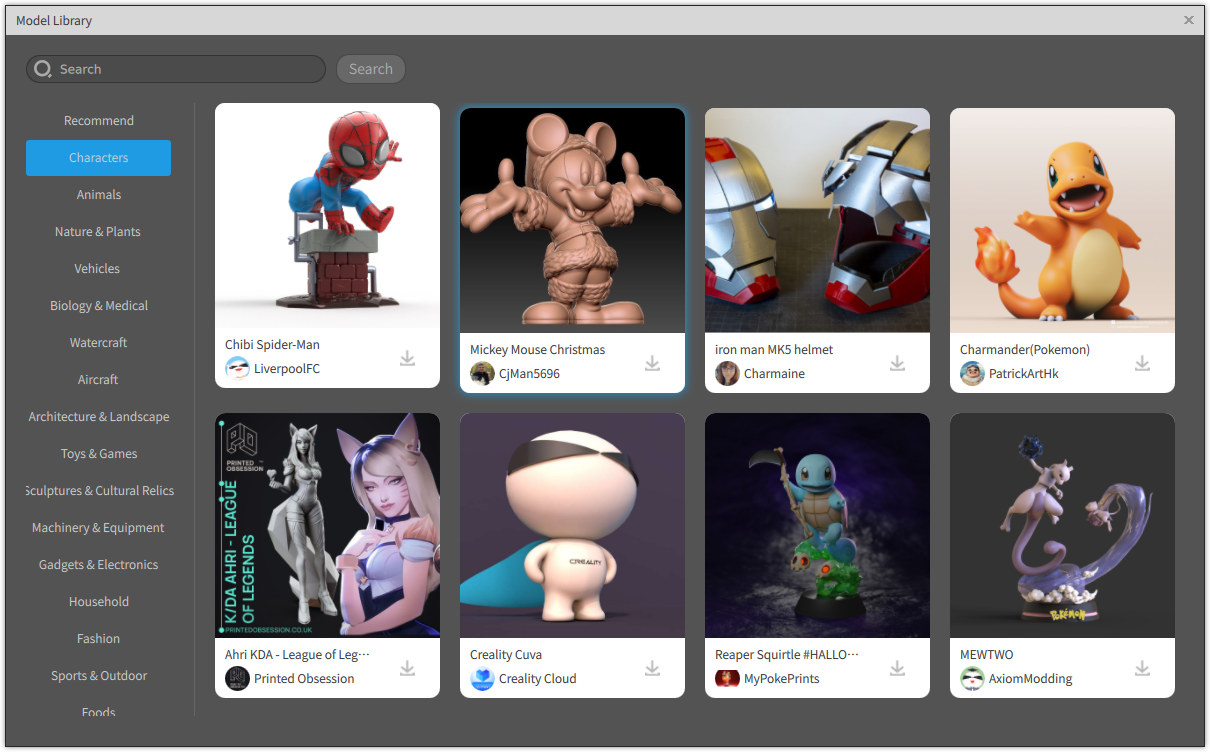Close the Model Library window

1189,20
